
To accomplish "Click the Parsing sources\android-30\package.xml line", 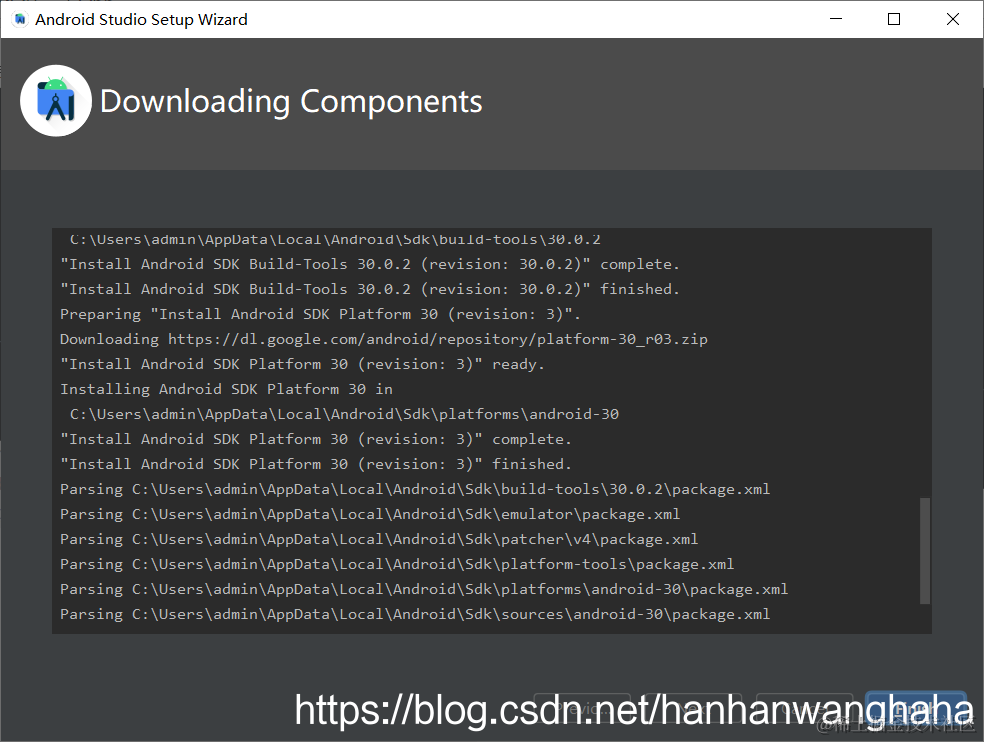I will 415,614.
